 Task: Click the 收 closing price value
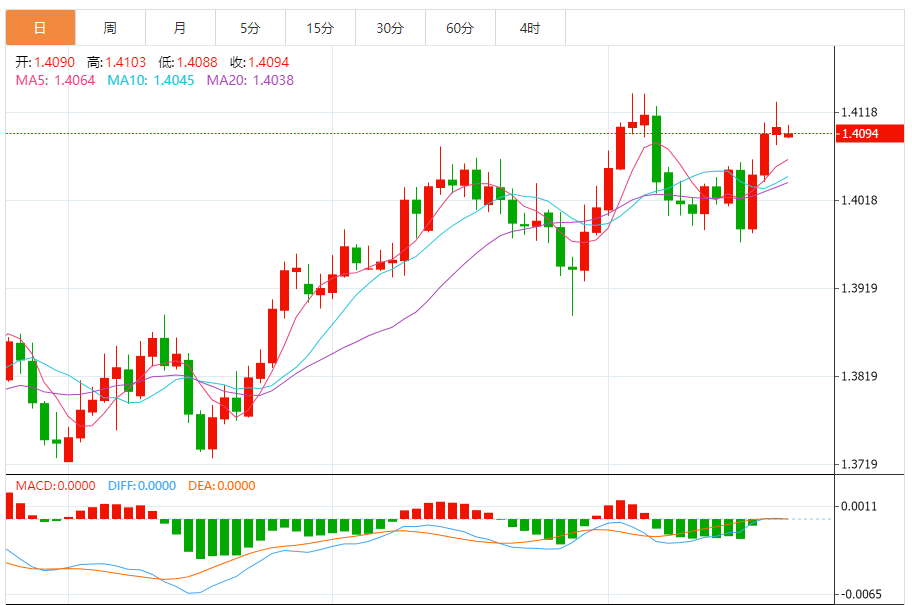pyautogui.click(x=268, y=62)
